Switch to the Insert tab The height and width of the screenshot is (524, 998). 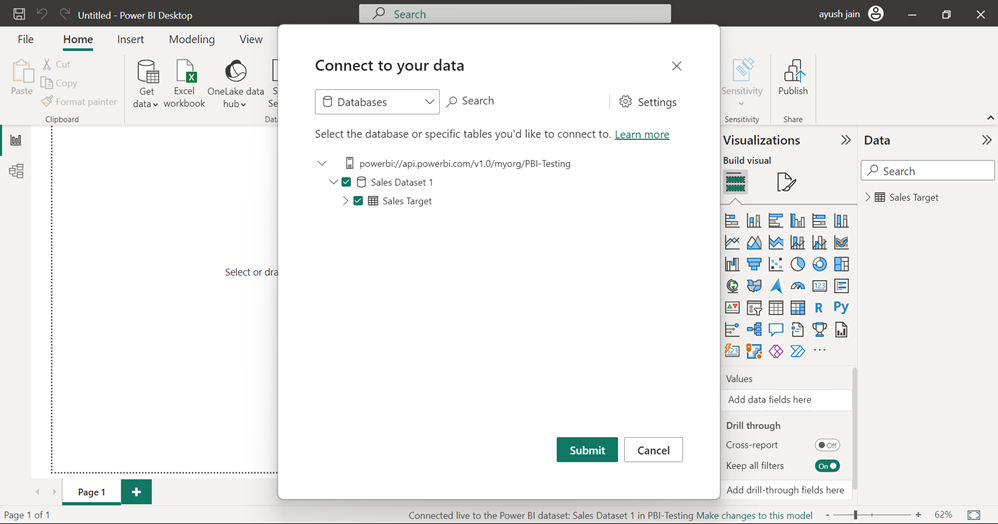pos(130,39)
